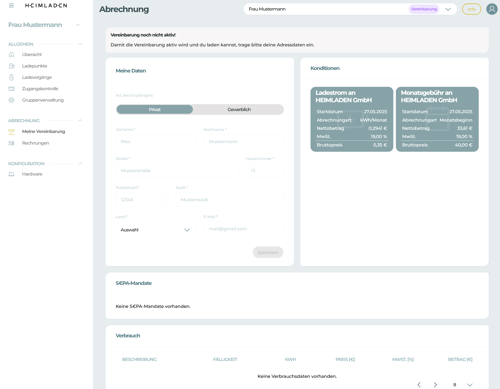500x389 pixels.
Task: Open Meine Vereinbarung in sidebar
Action: (43, 131)
